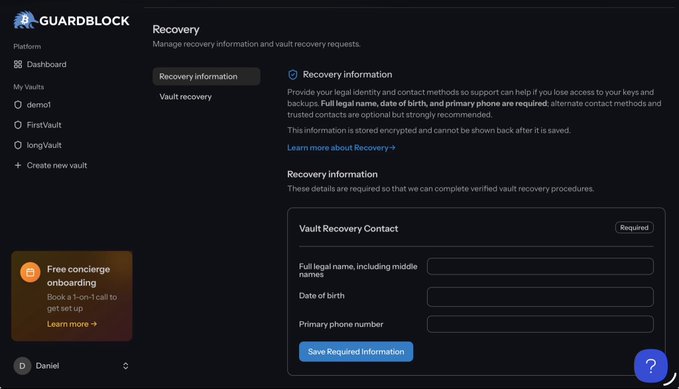Switch to the Recovery information tab

[206, 77]
